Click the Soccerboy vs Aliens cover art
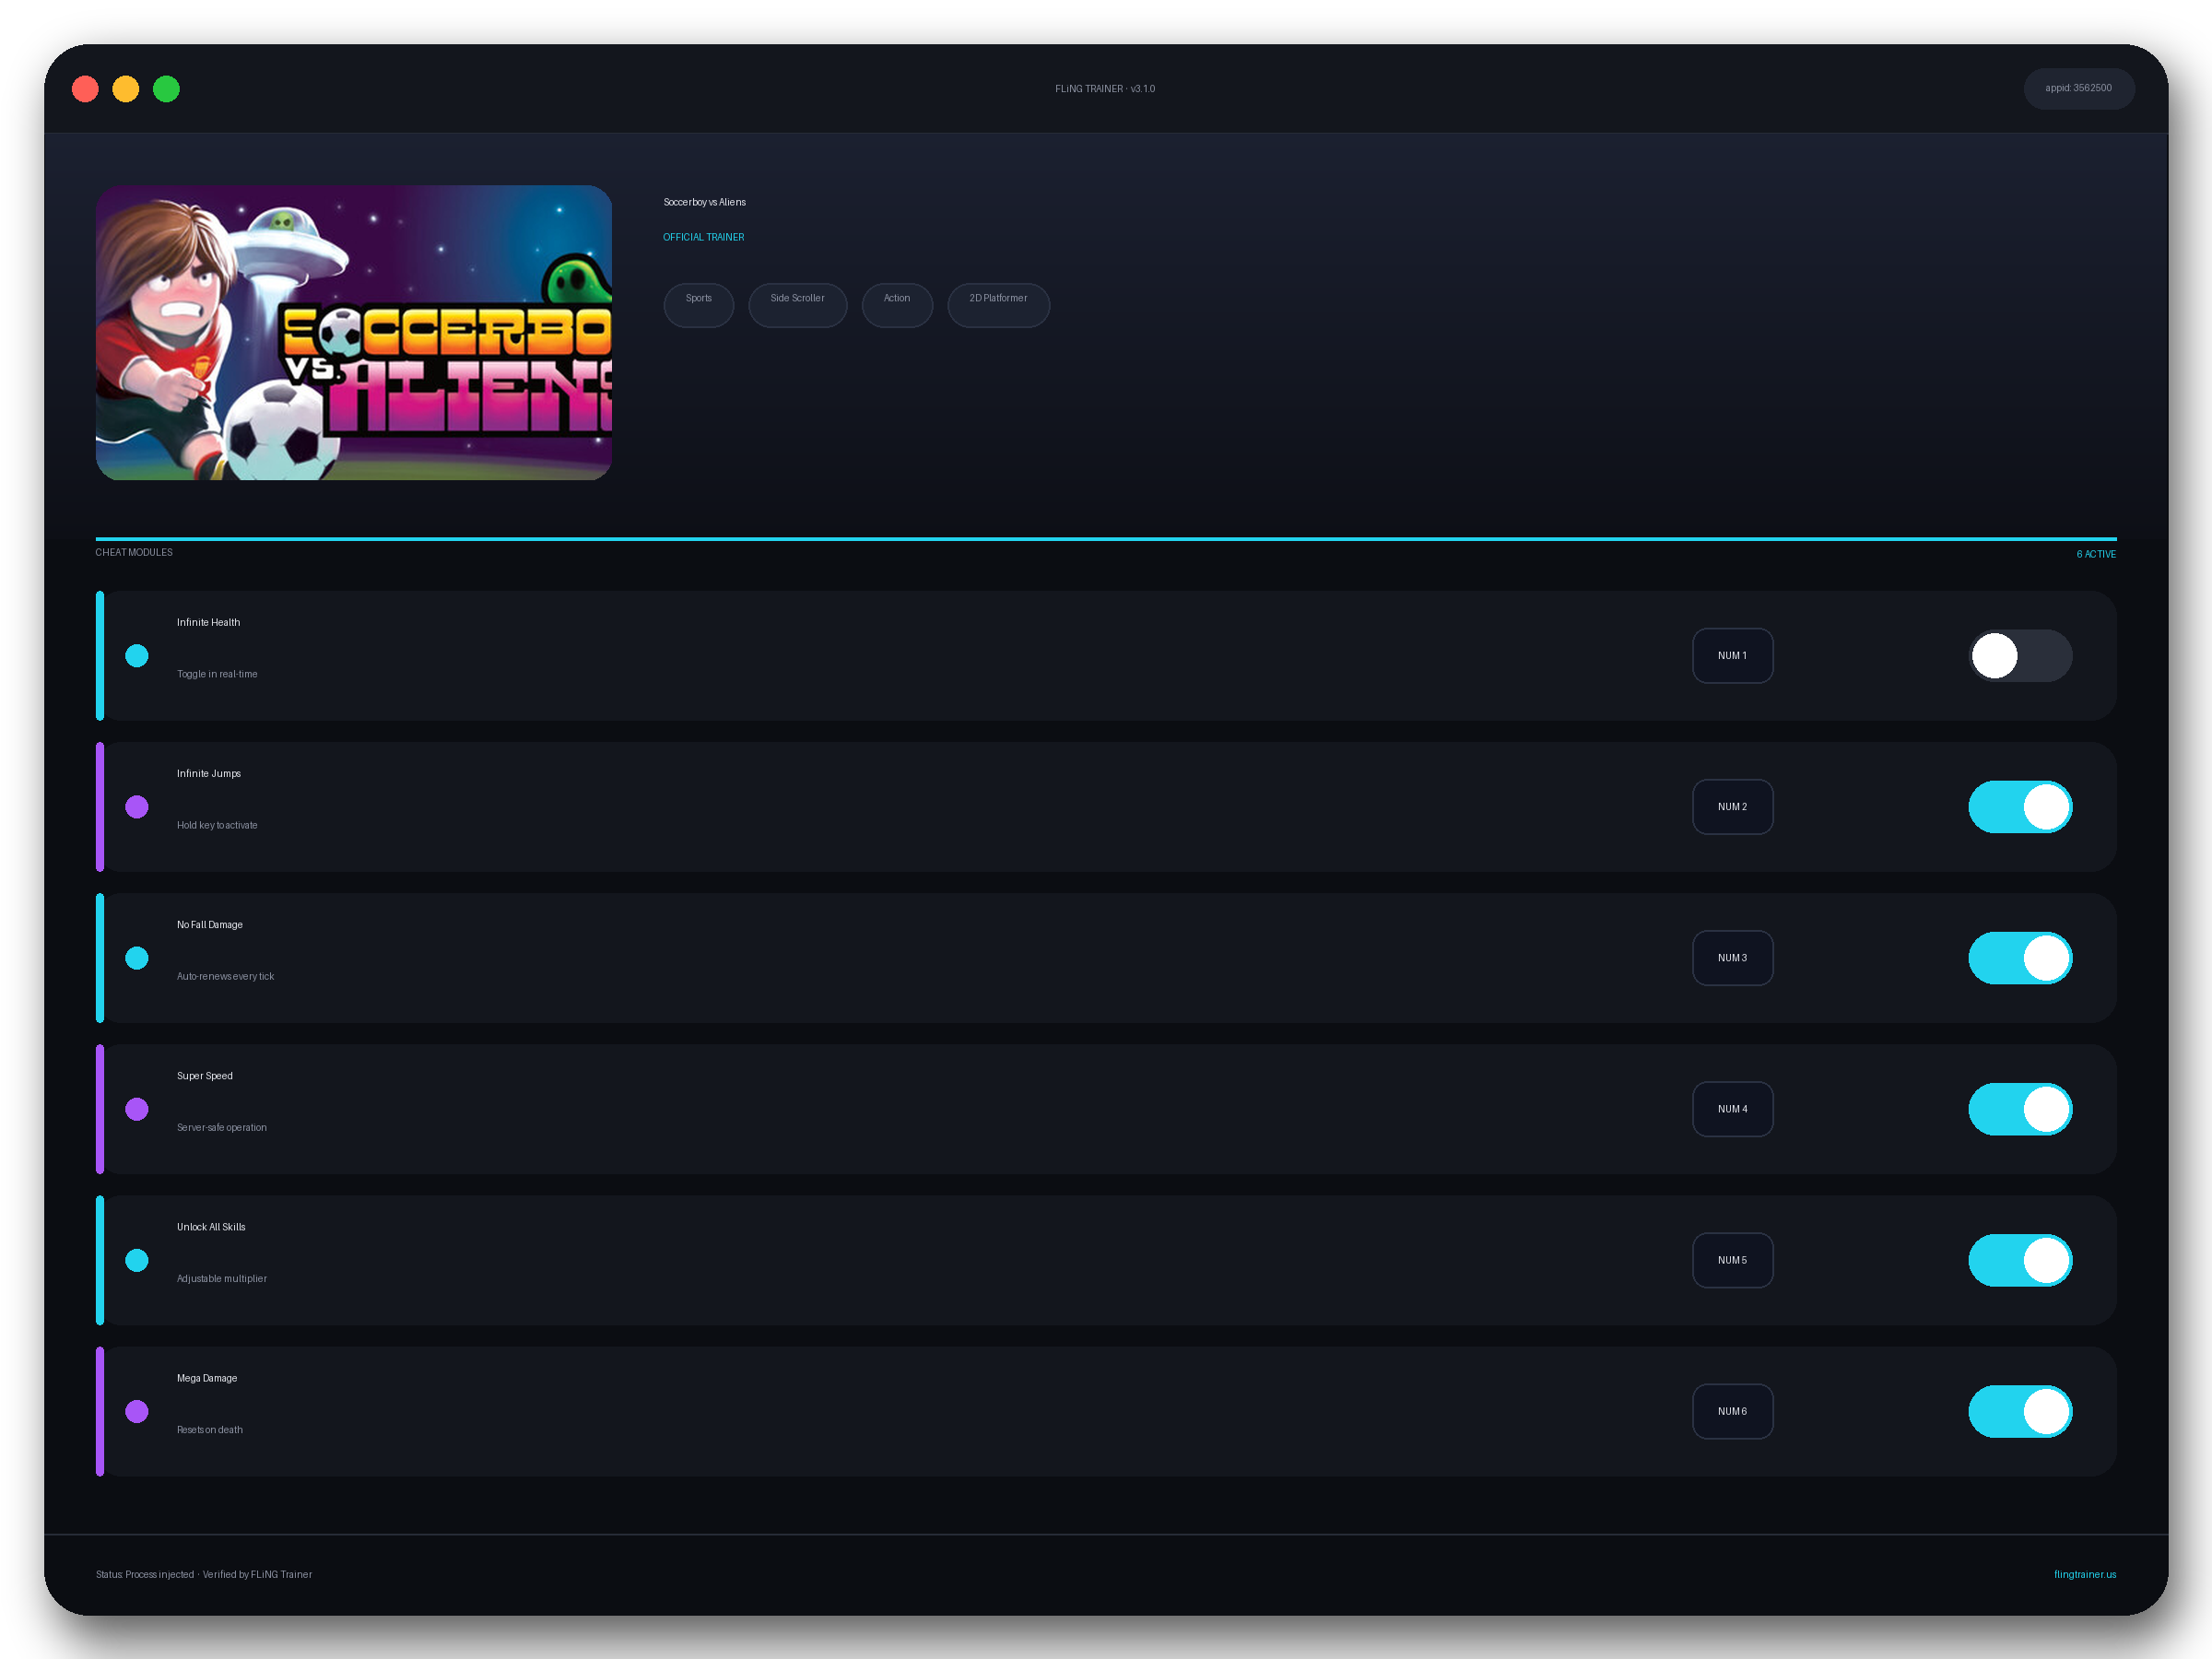 (354, 332)
